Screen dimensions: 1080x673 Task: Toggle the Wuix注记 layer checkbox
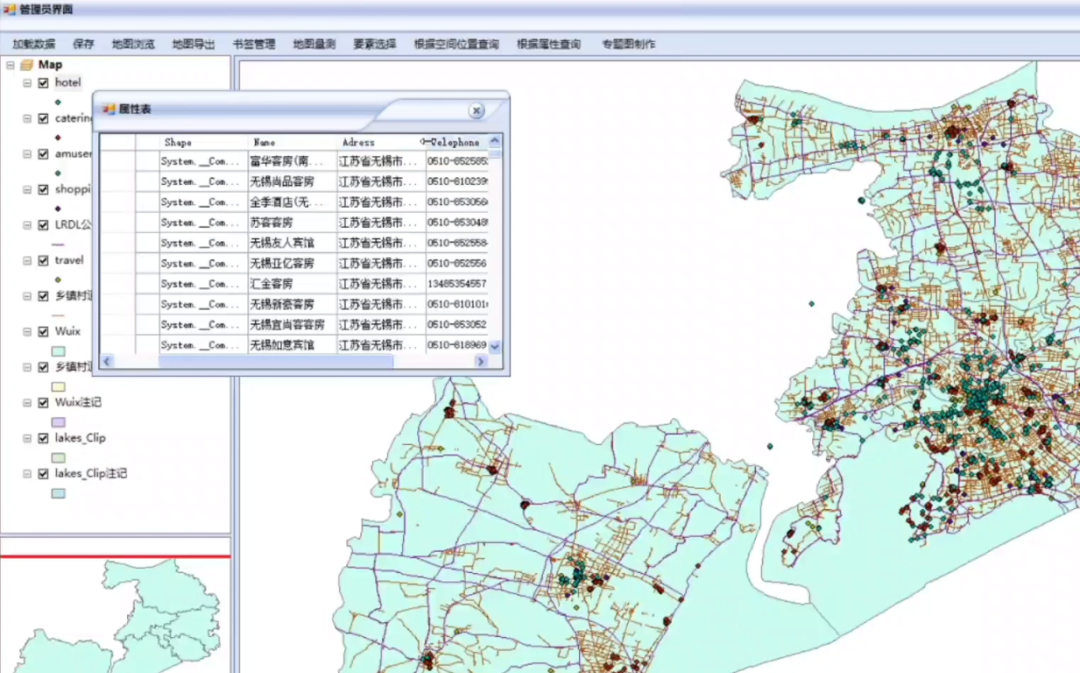click(x=43, y=403)
